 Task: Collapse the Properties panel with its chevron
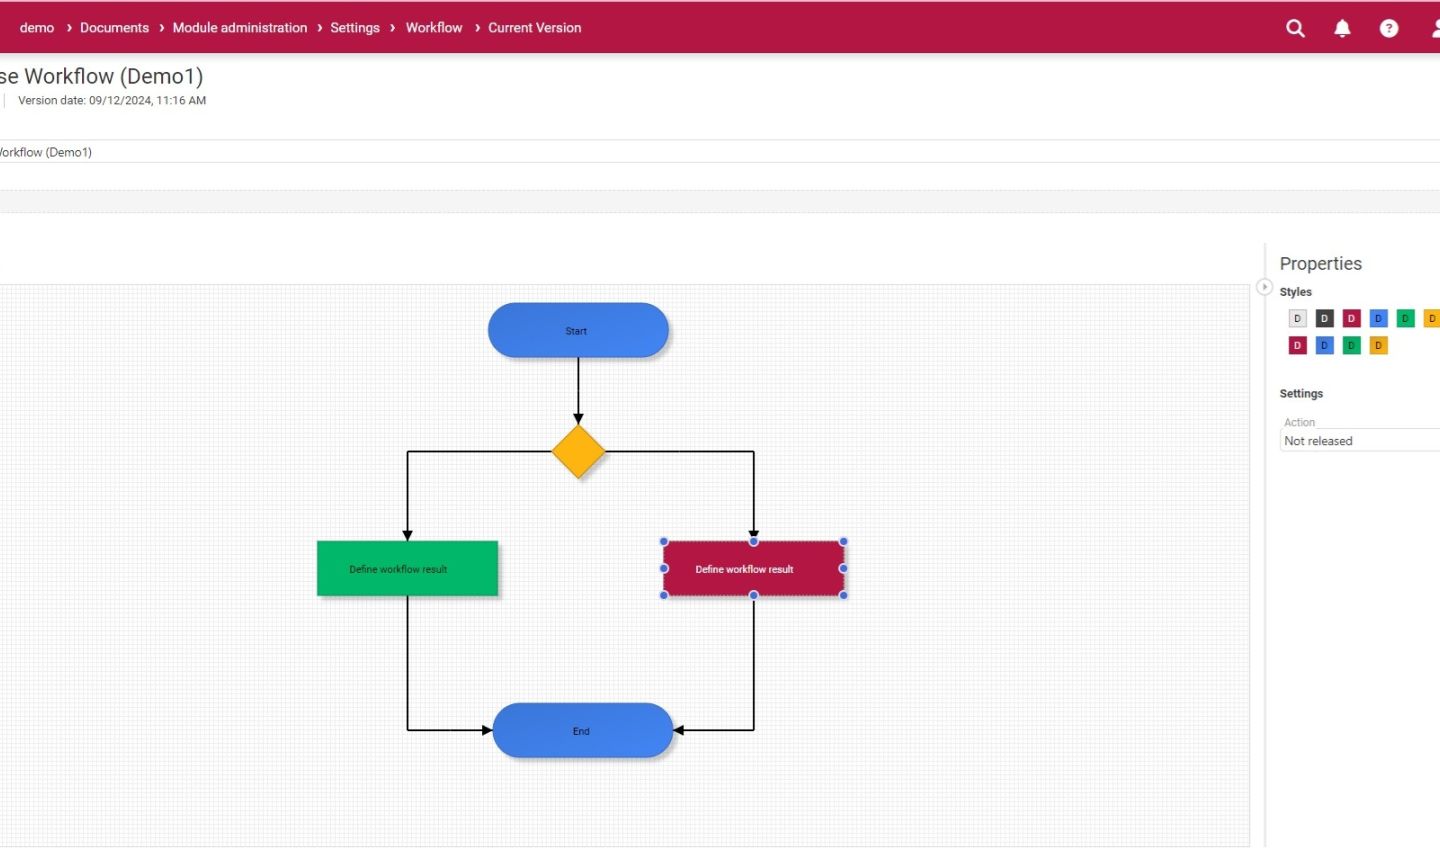coord(1264,287)
